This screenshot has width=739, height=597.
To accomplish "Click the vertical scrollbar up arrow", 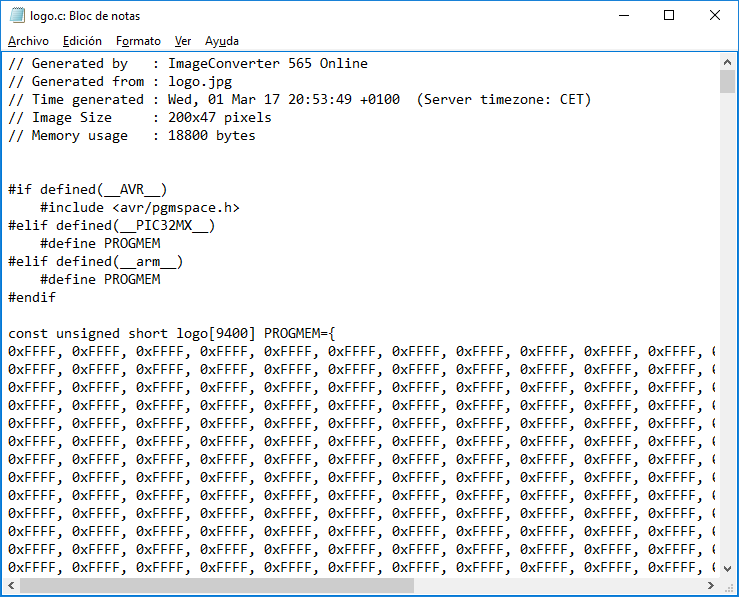I will point(727,62).
